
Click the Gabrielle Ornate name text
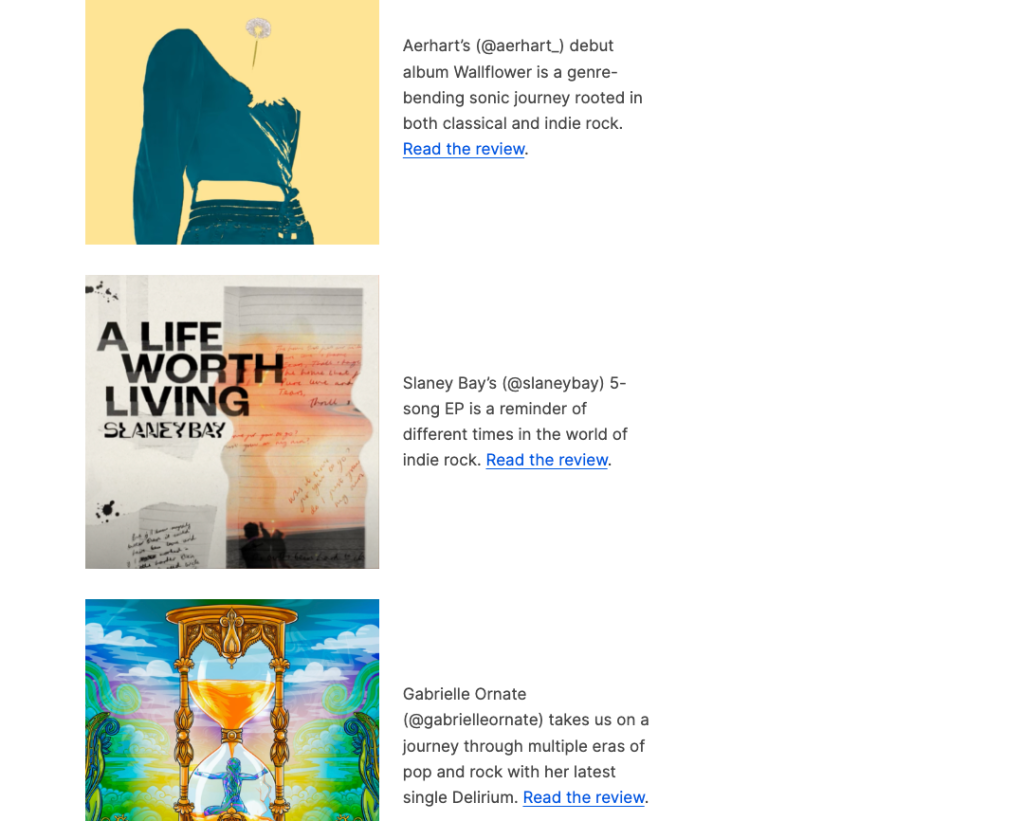point(464,694)
